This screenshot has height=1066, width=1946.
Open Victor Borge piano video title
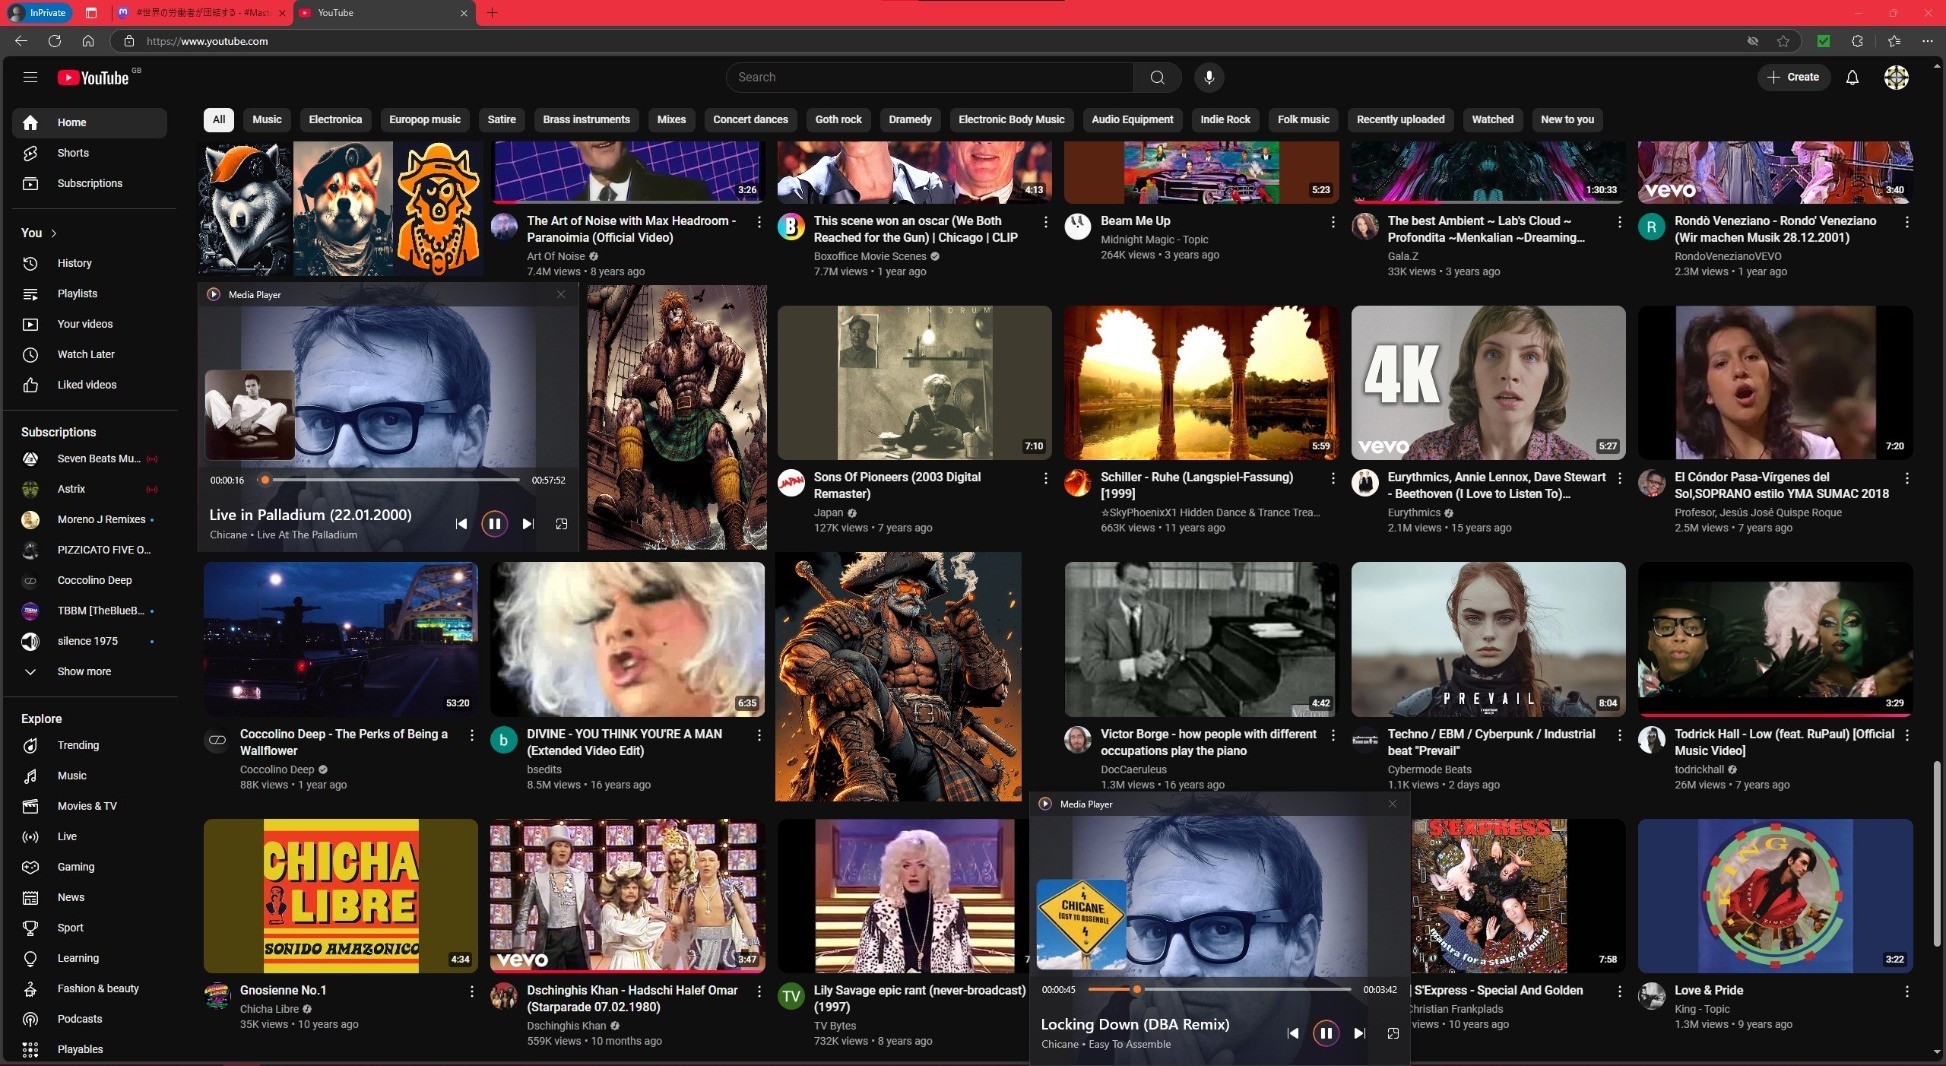pyautogui.click(x=1208, y=742)
